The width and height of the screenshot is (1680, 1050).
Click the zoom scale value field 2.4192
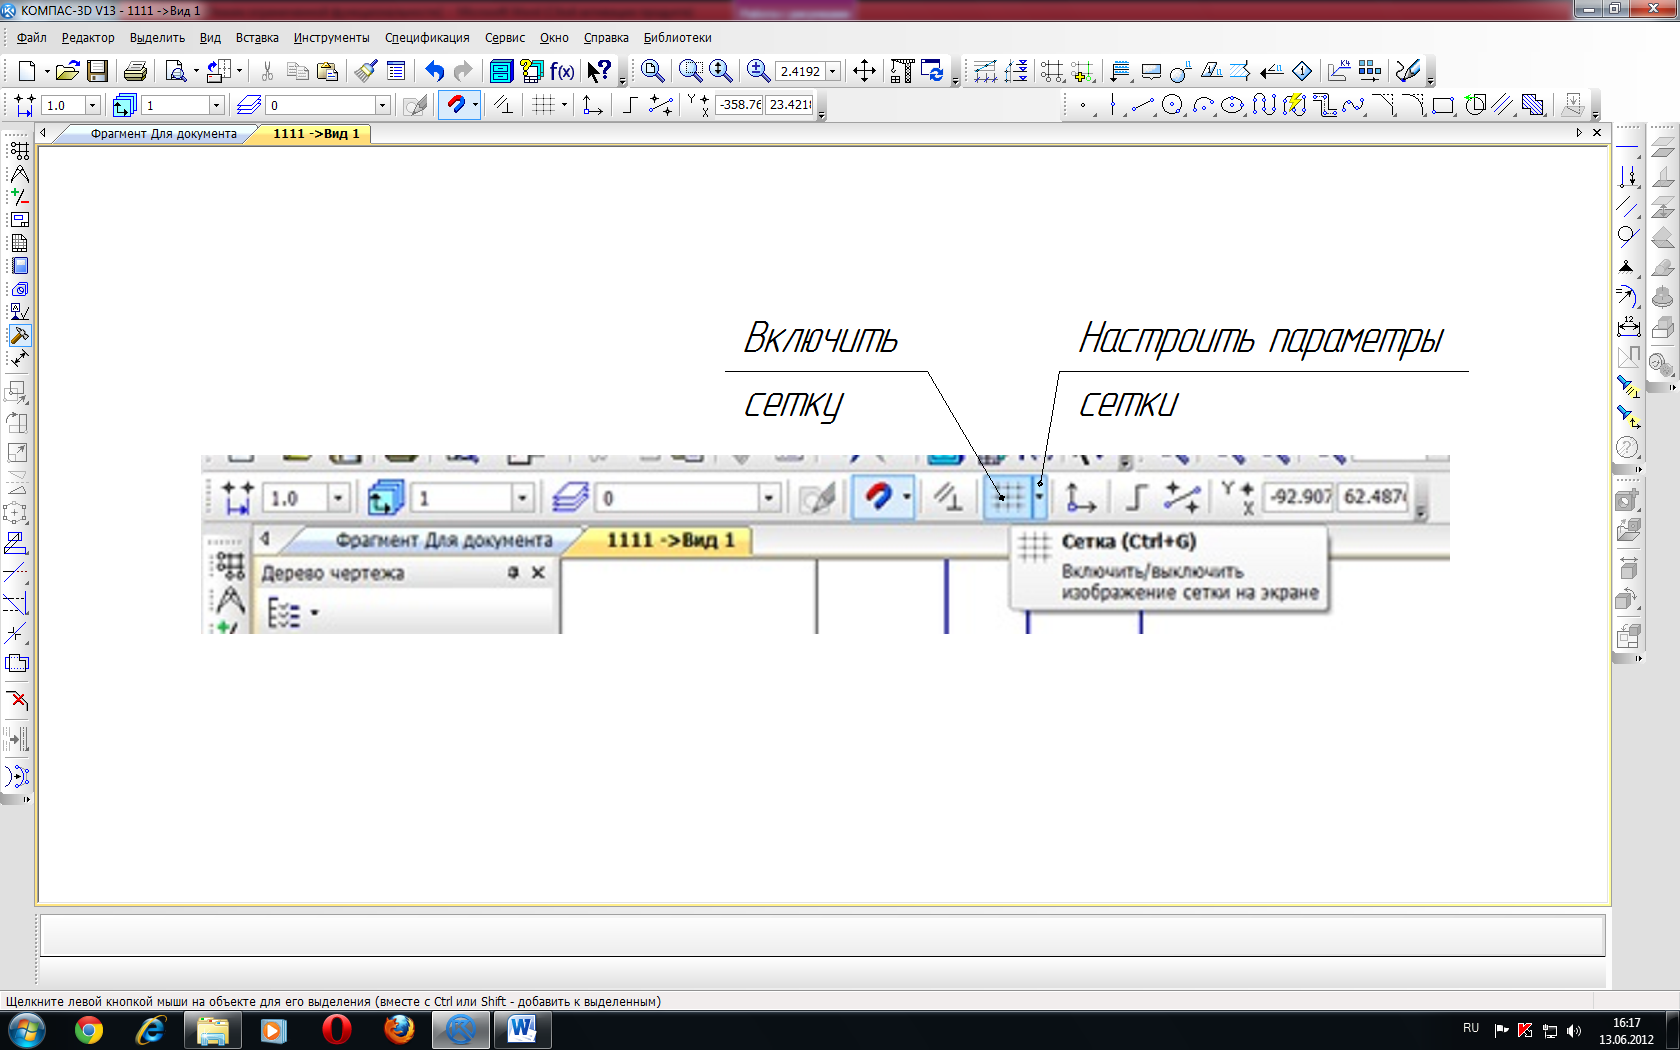pyautogui.click(x=800, y=72)
